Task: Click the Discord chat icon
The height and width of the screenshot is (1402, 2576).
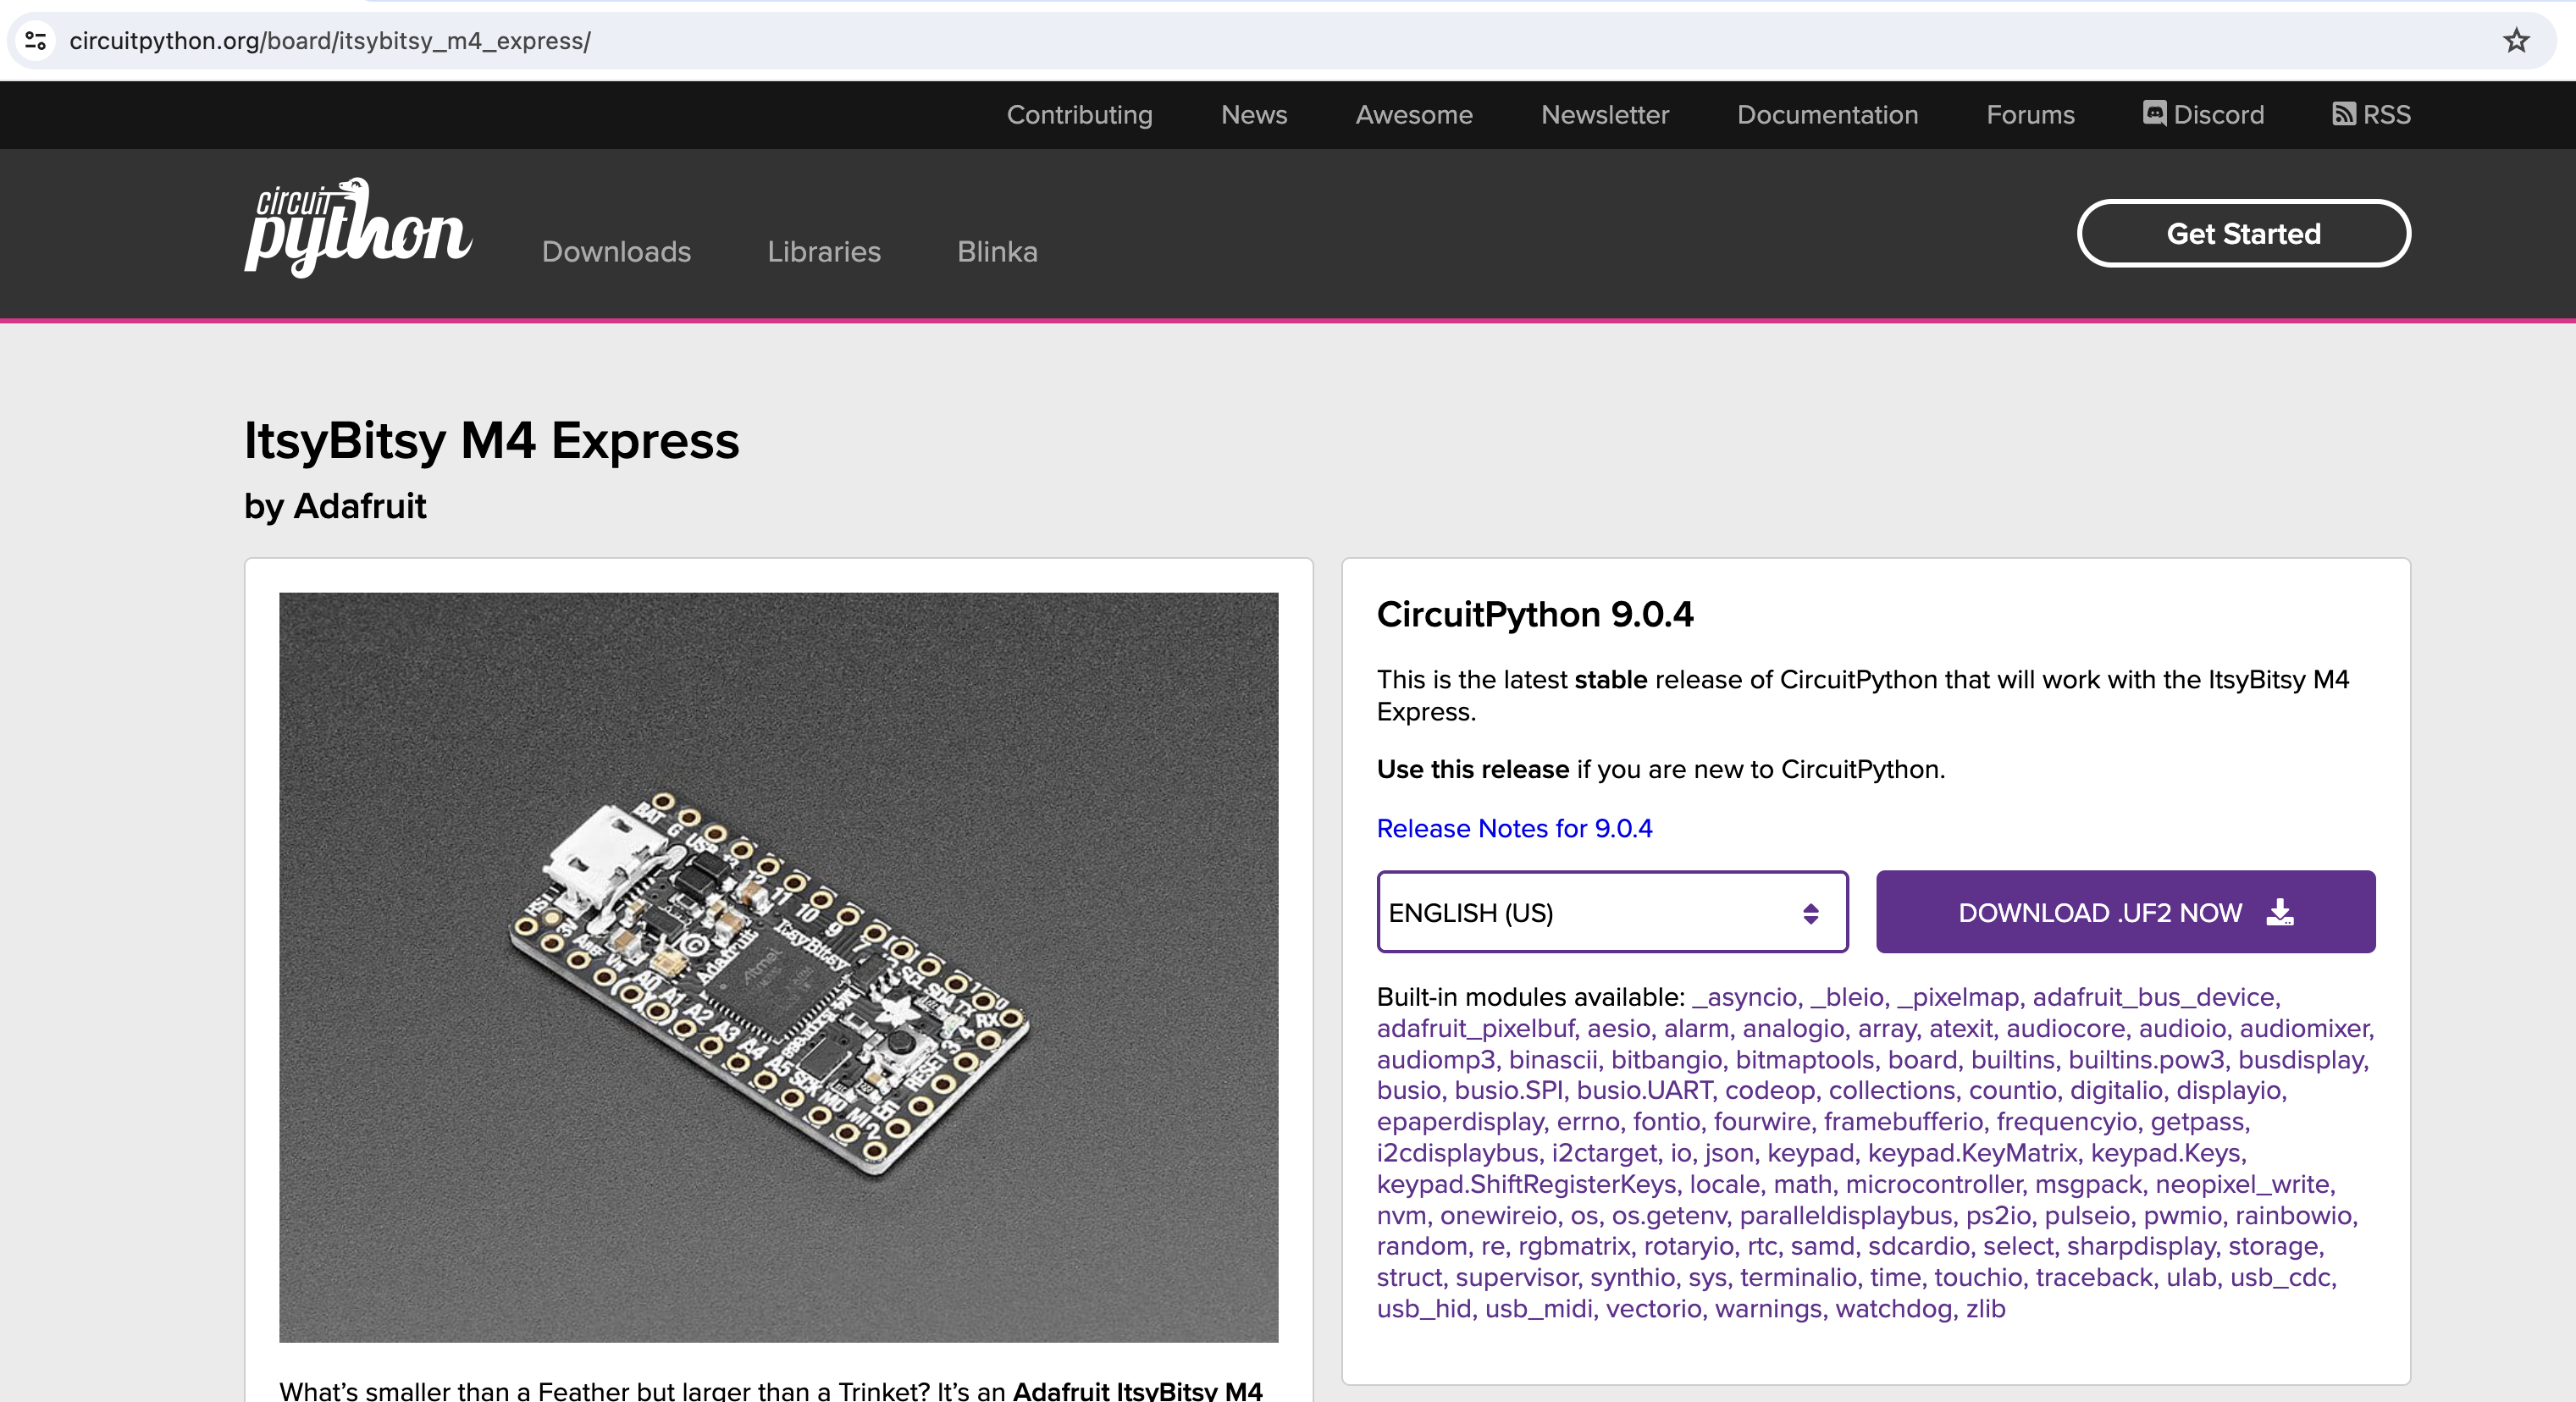Action: [2154, 114]
